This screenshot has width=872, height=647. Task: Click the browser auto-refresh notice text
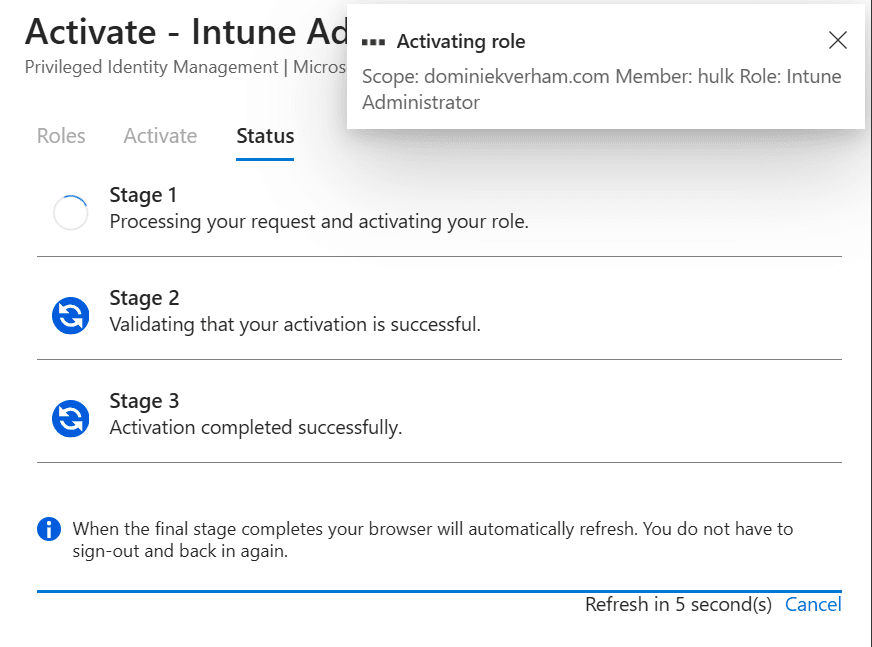432,540
